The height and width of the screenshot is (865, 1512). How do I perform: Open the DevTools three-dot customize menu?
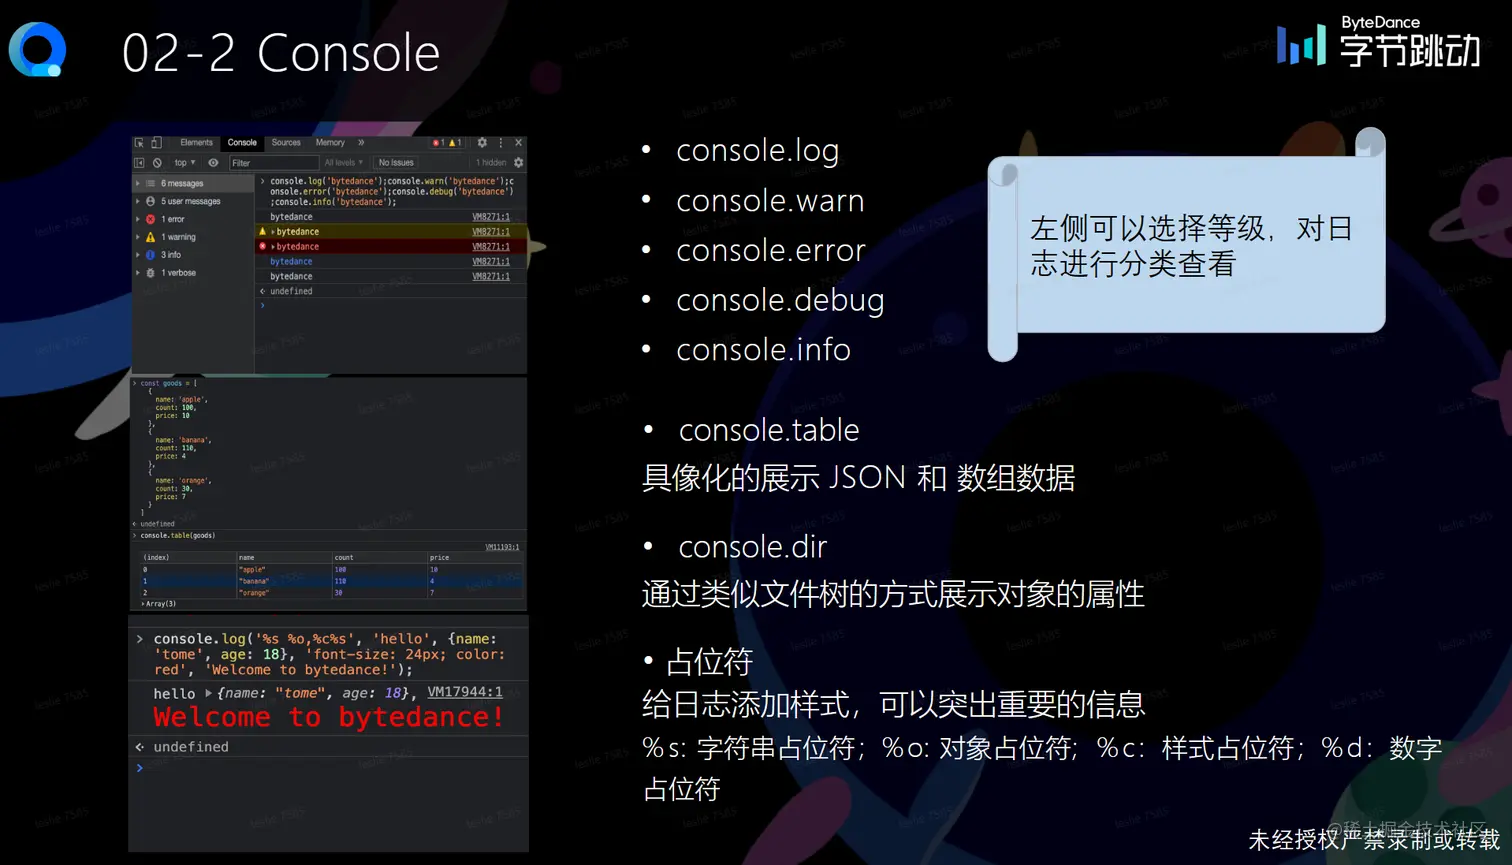click(x=501, y=143)
